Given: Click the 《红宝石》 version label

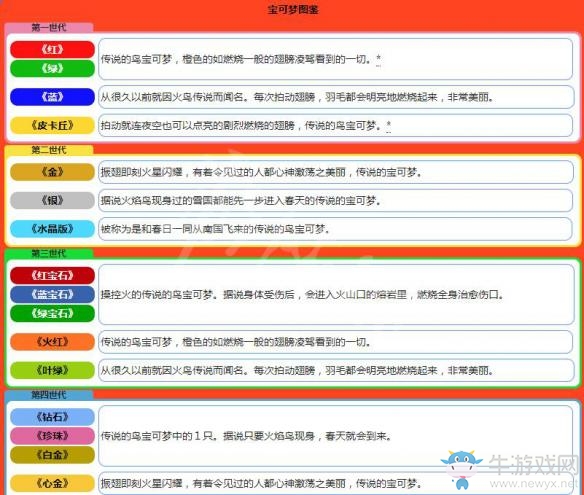Looking at the screenshot, I should [53, 276].
